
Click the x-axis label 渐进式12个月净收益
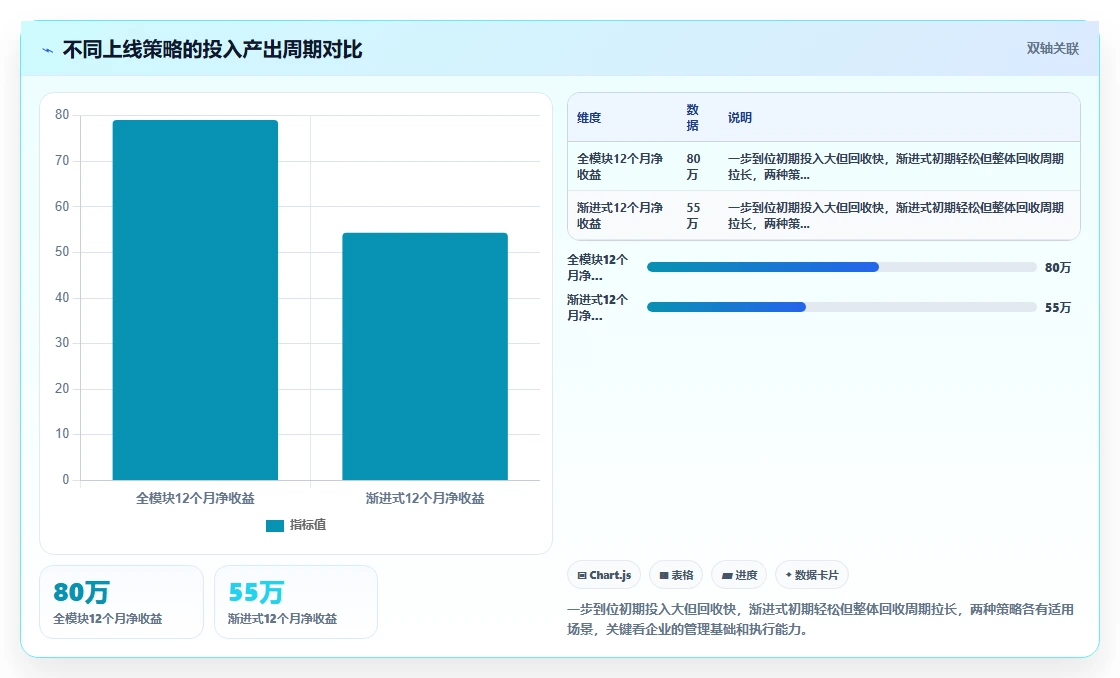pyautogui.click(x=425, y=499)
